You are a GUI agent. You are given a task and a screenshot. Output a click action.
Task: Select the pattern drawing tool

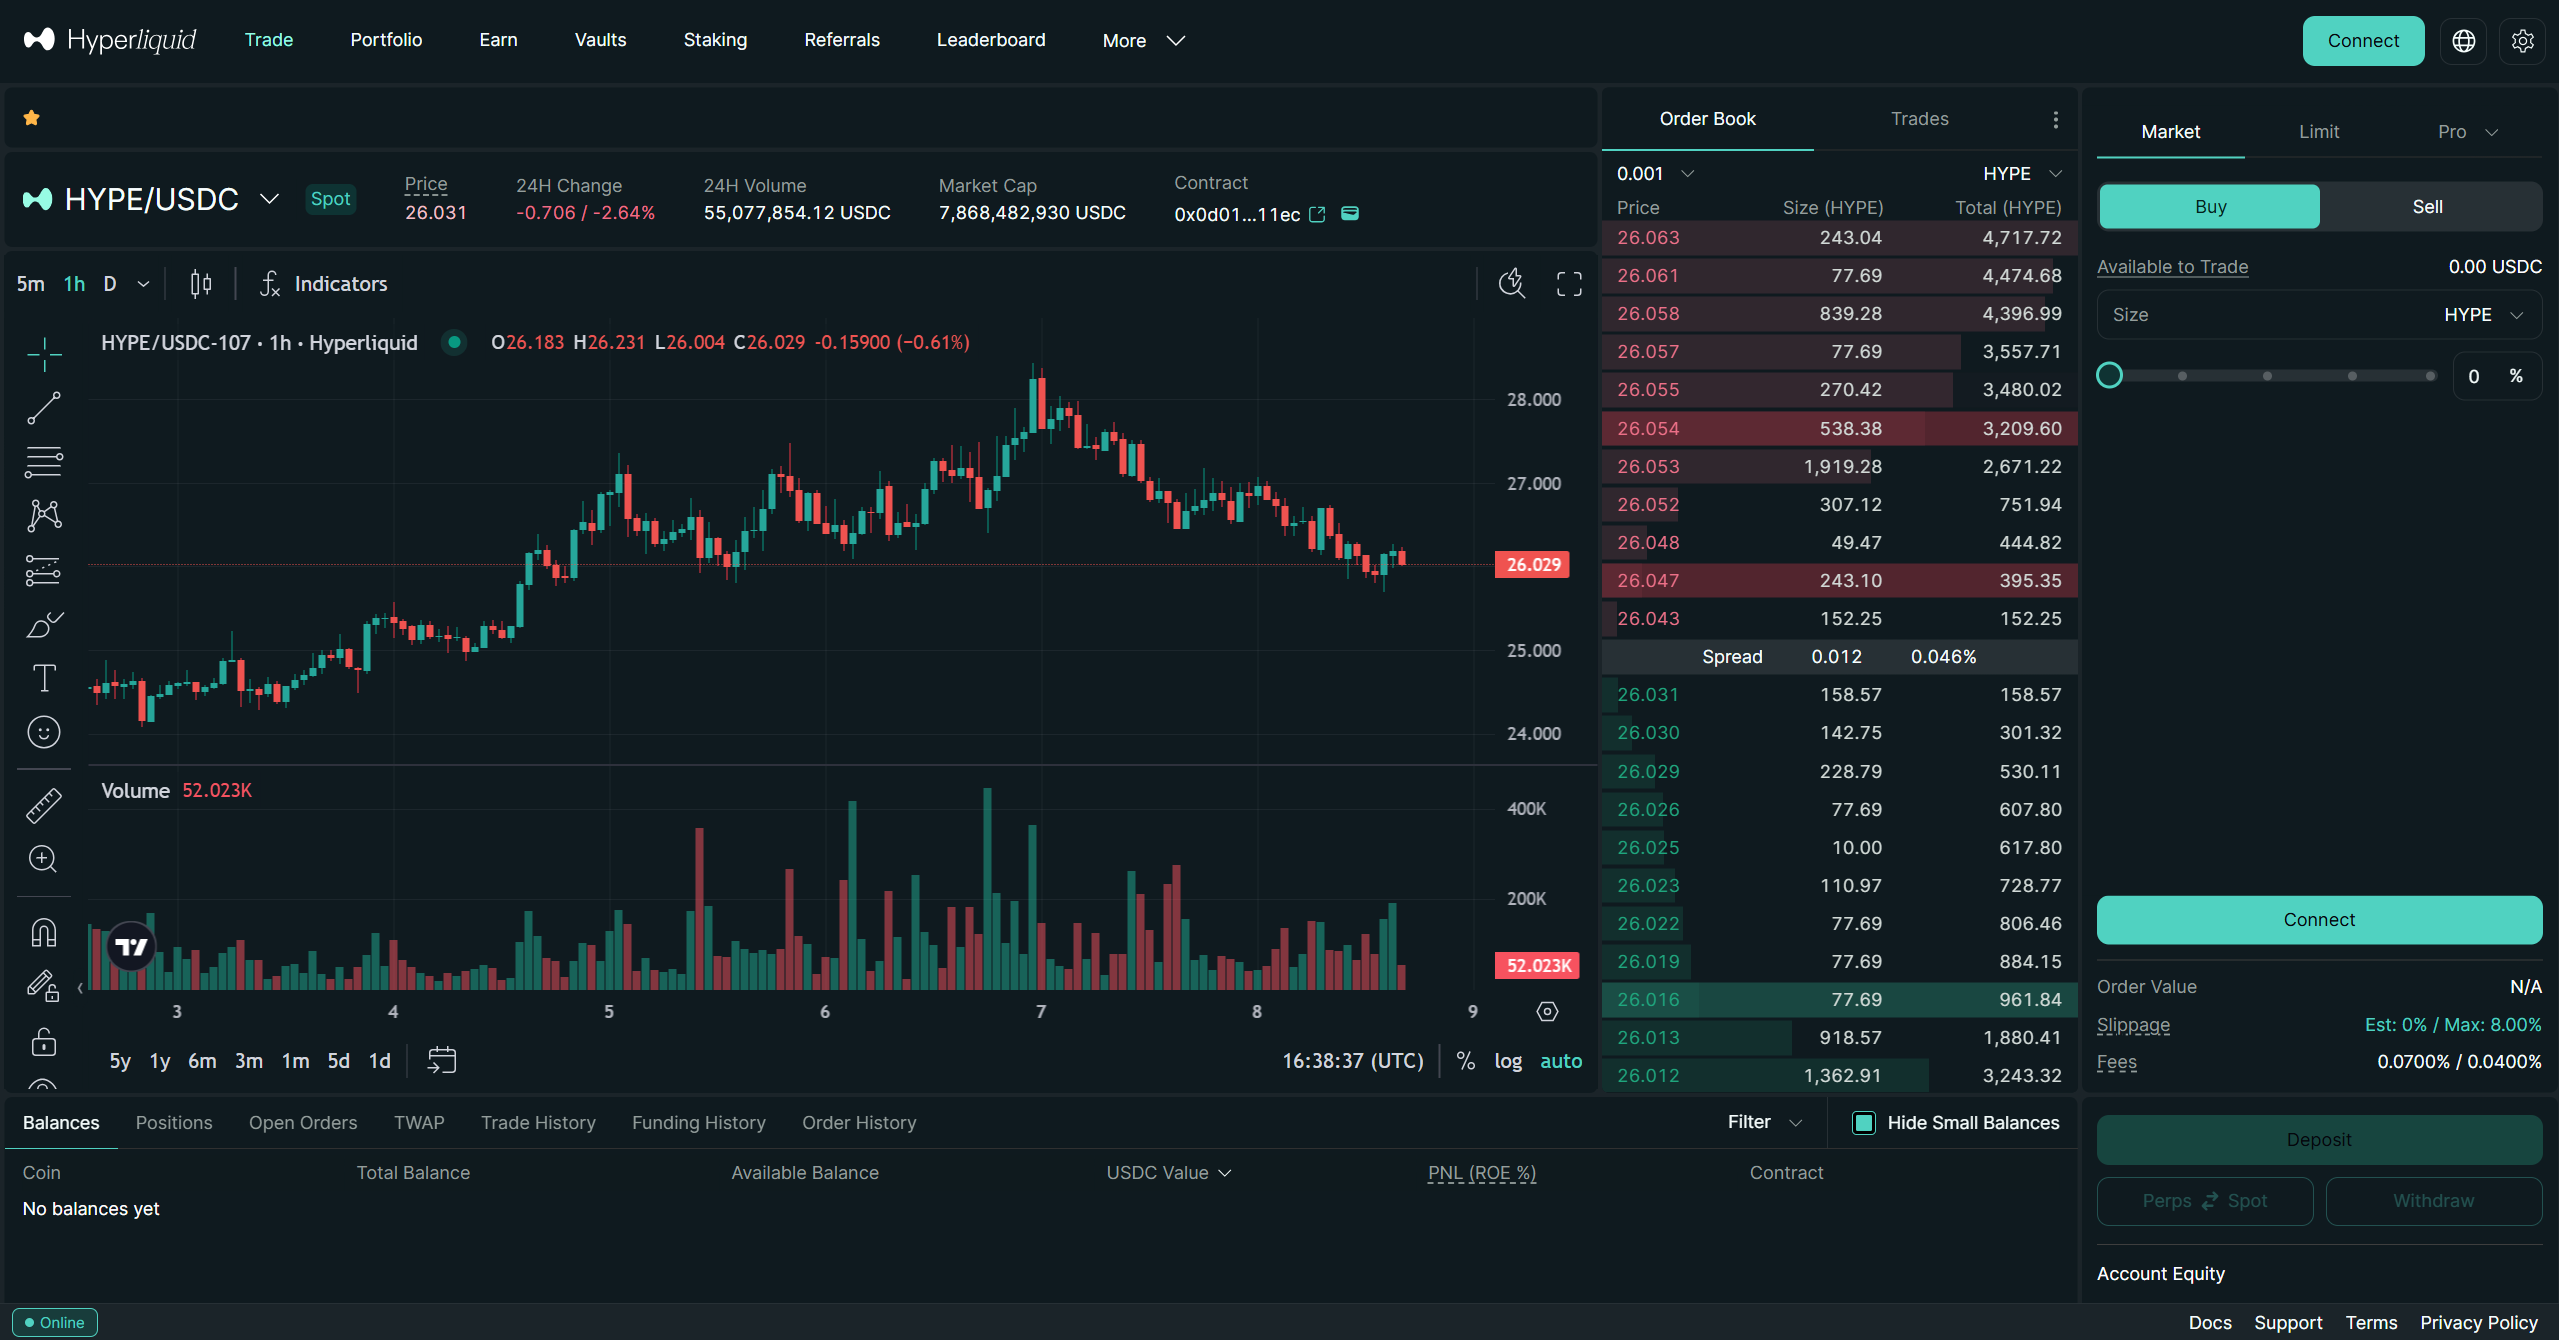point(44,516)
